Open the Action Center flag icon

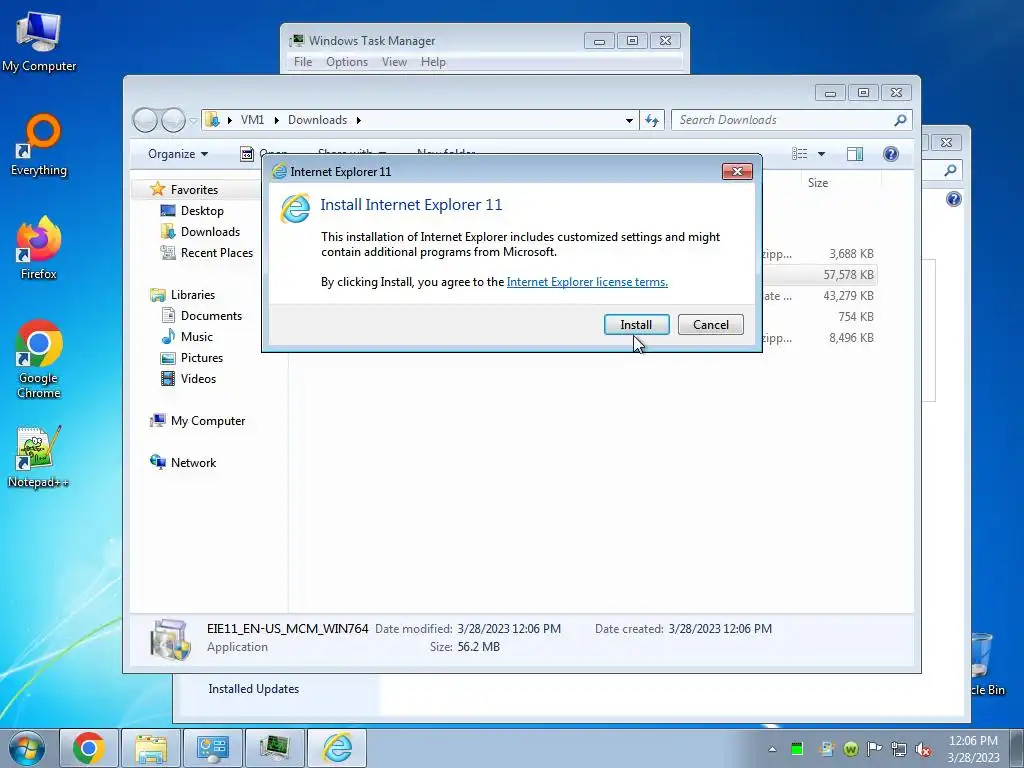pos(874,749)
